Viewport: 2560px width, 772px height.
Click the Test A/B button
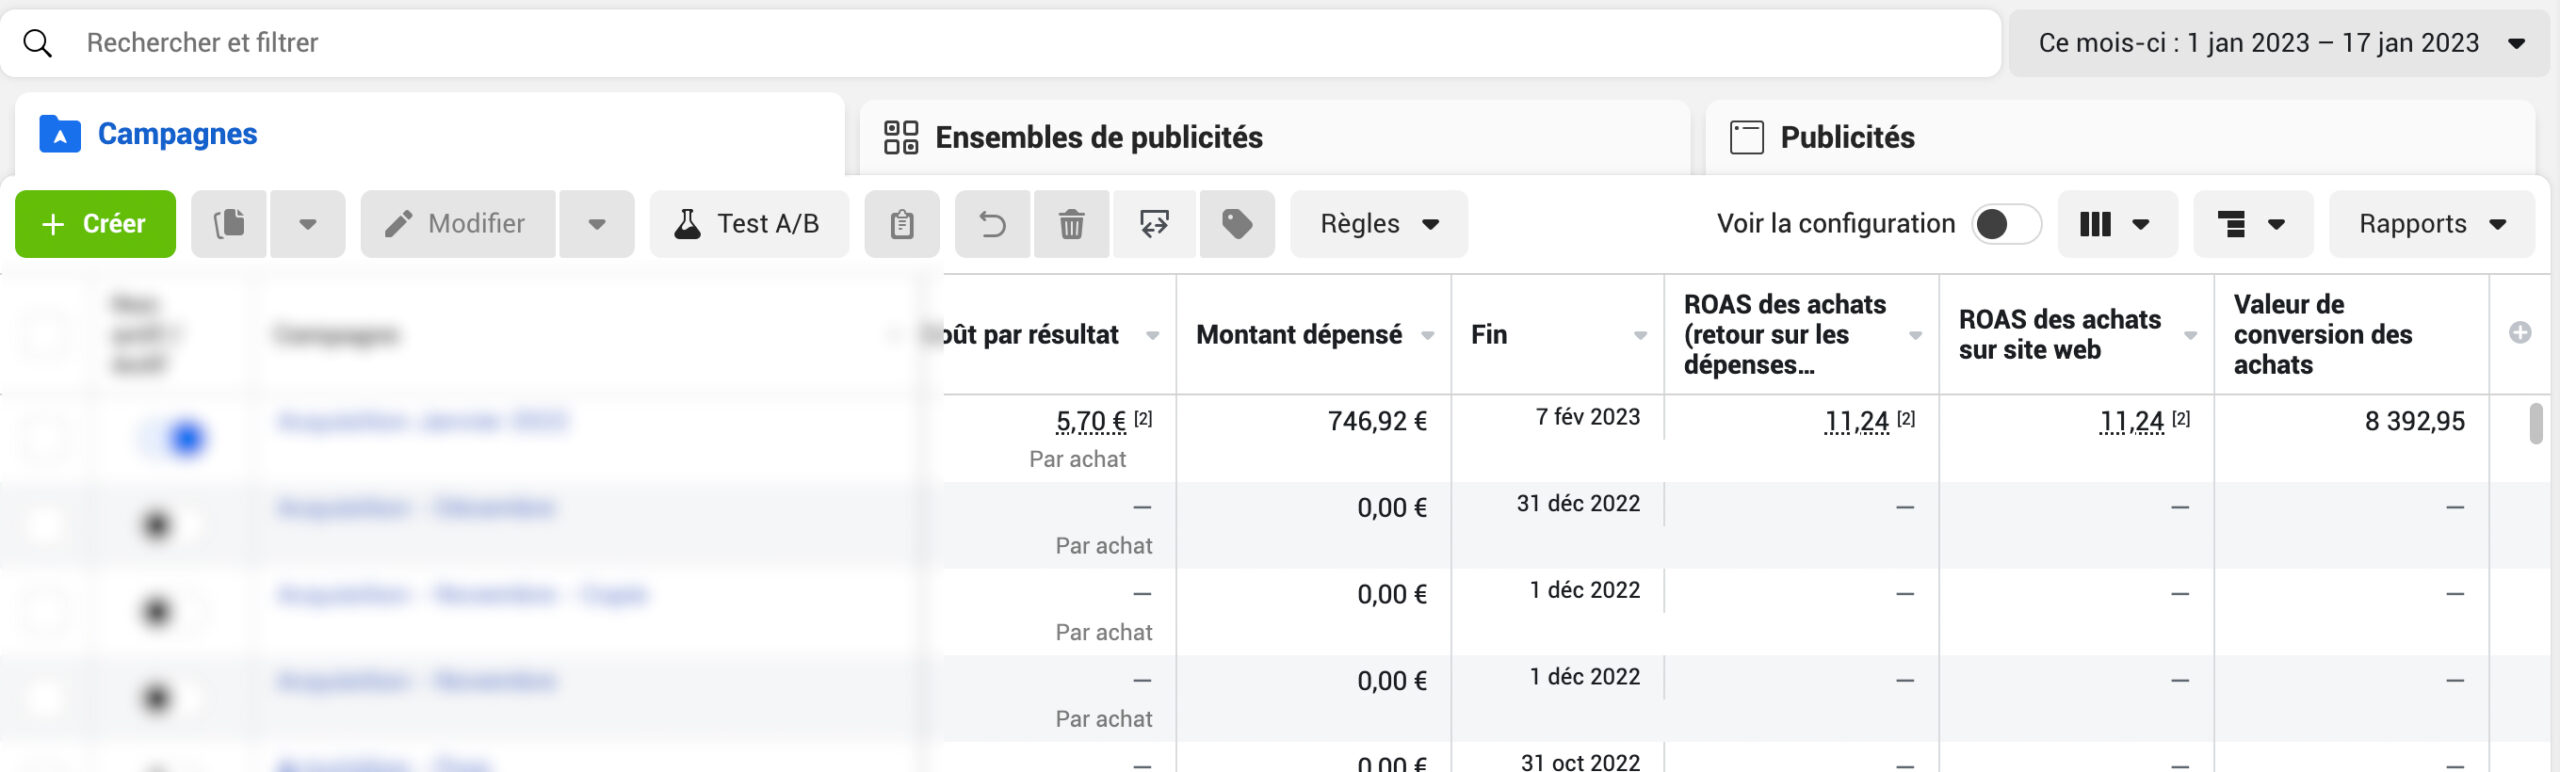(749, 224)
